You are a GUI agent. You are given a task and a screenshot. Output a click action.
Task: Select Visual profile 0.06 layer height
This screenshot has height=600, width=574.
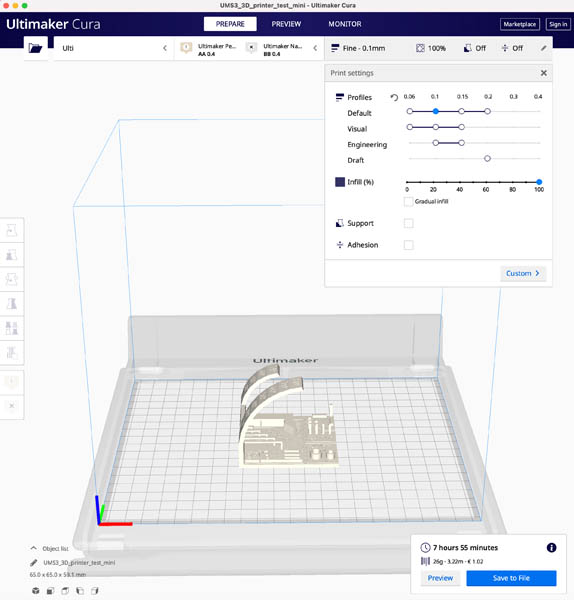point(410,127)
